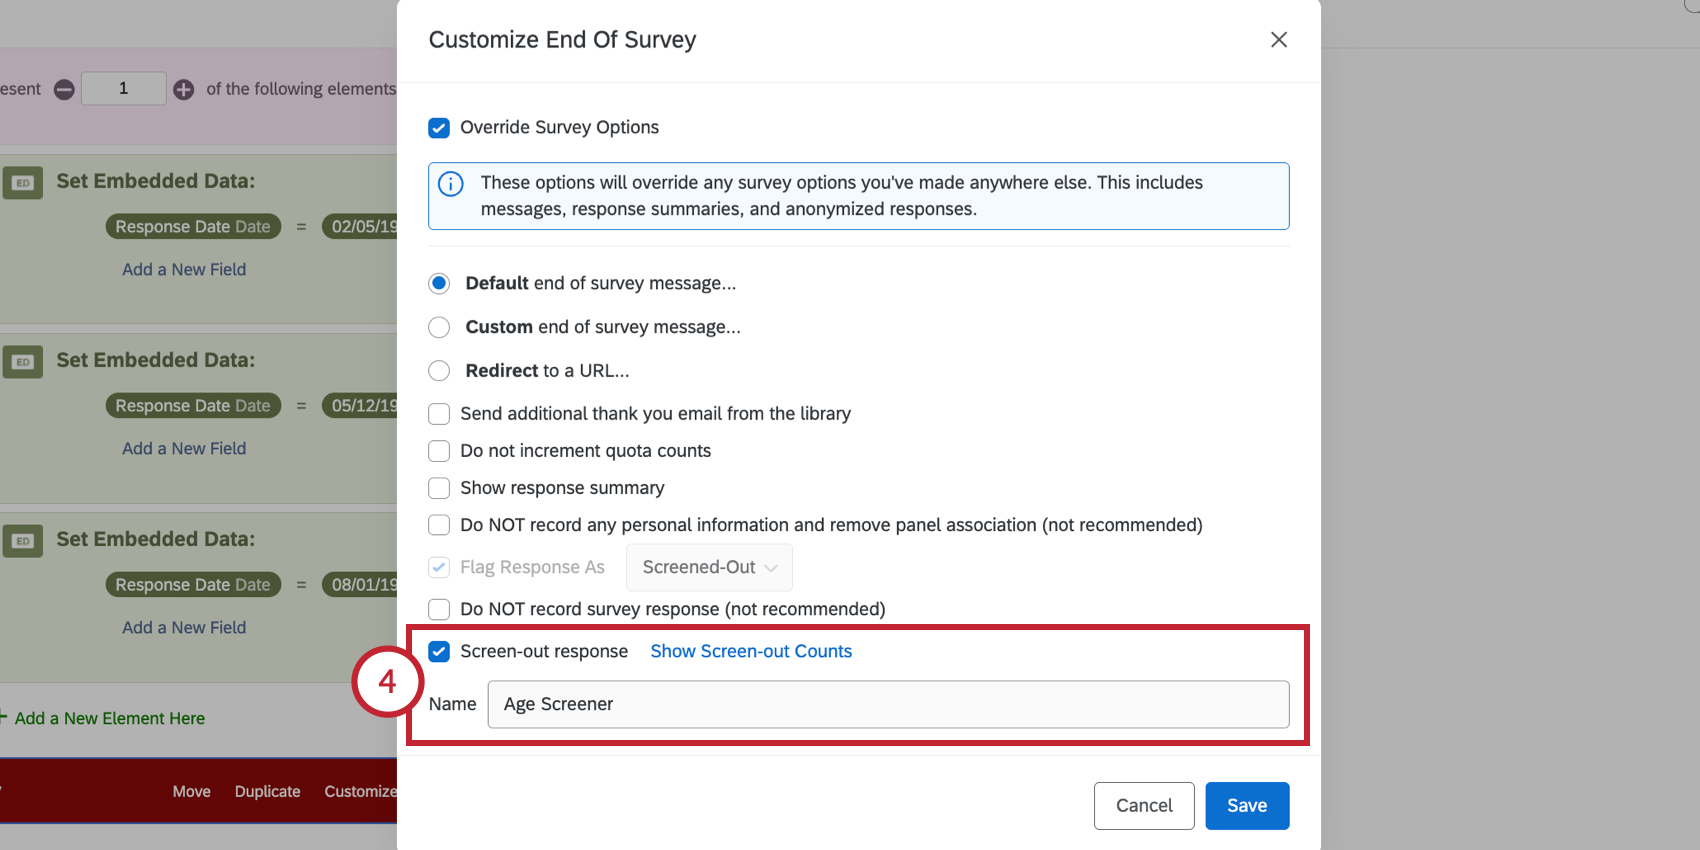This screenshot has height=850, width=1700.
Task: Click Response Date field in the 02/05 block
Action: [x=193, y=227]
